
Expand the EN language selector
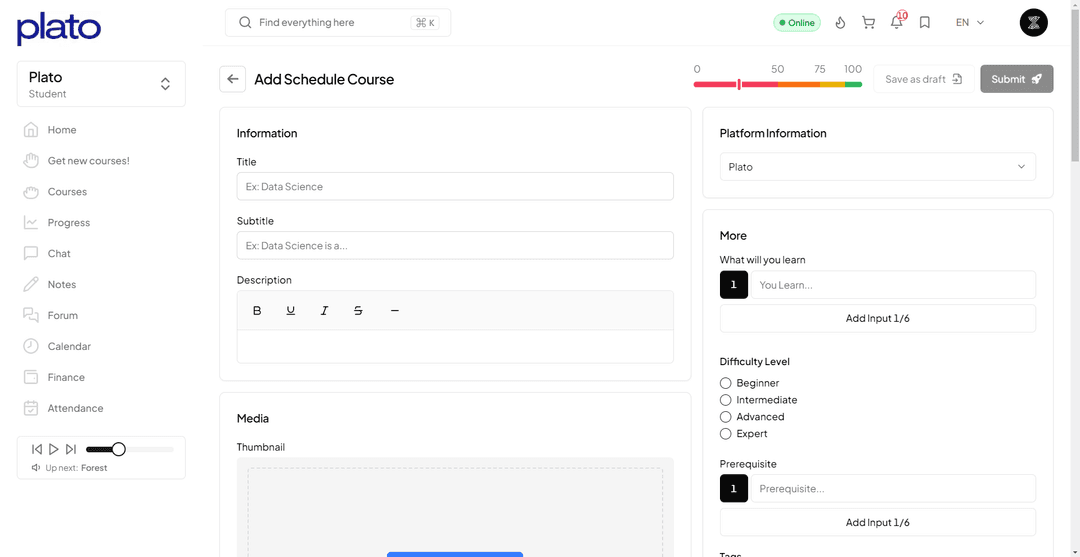tap(969, 22)
